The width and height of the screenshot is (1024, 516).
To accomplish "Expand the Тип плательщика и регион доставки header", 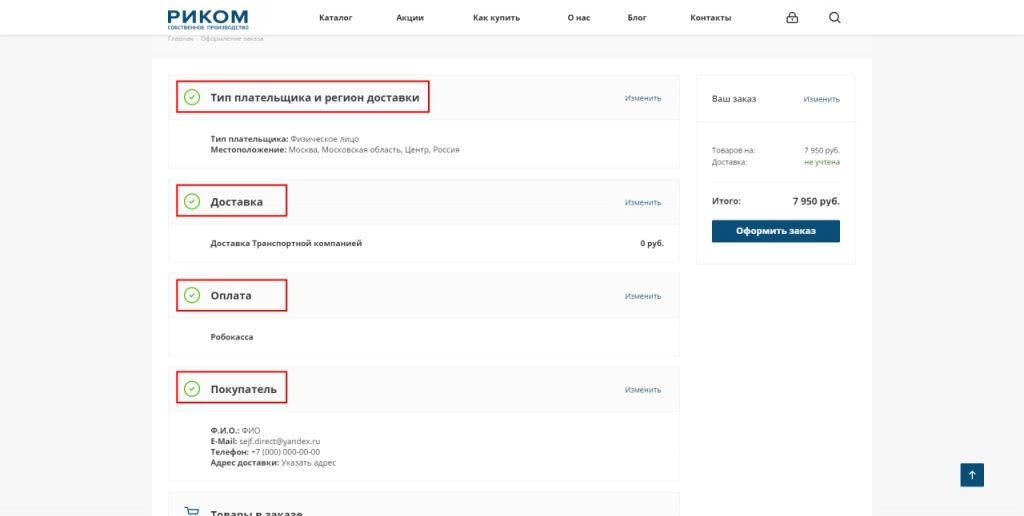I will click(x=314, y=98).
